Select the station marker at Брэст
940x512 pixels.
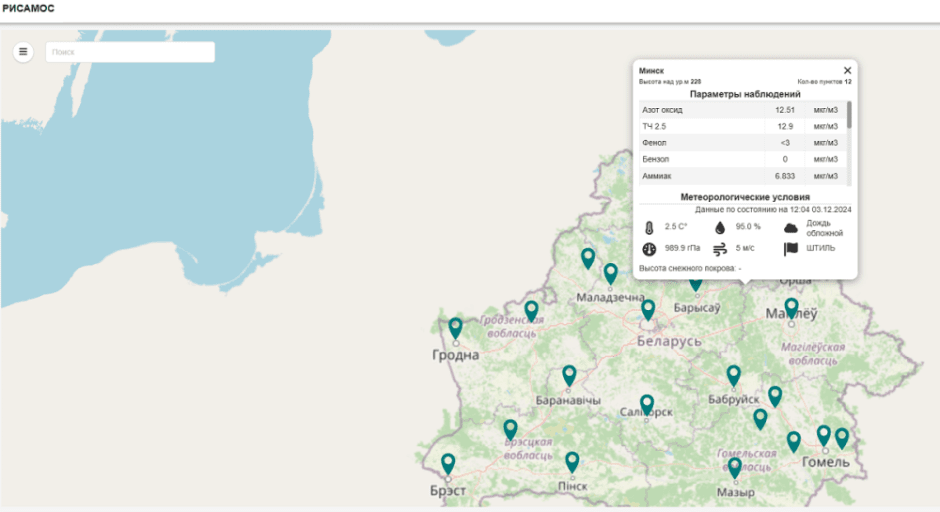449,464
